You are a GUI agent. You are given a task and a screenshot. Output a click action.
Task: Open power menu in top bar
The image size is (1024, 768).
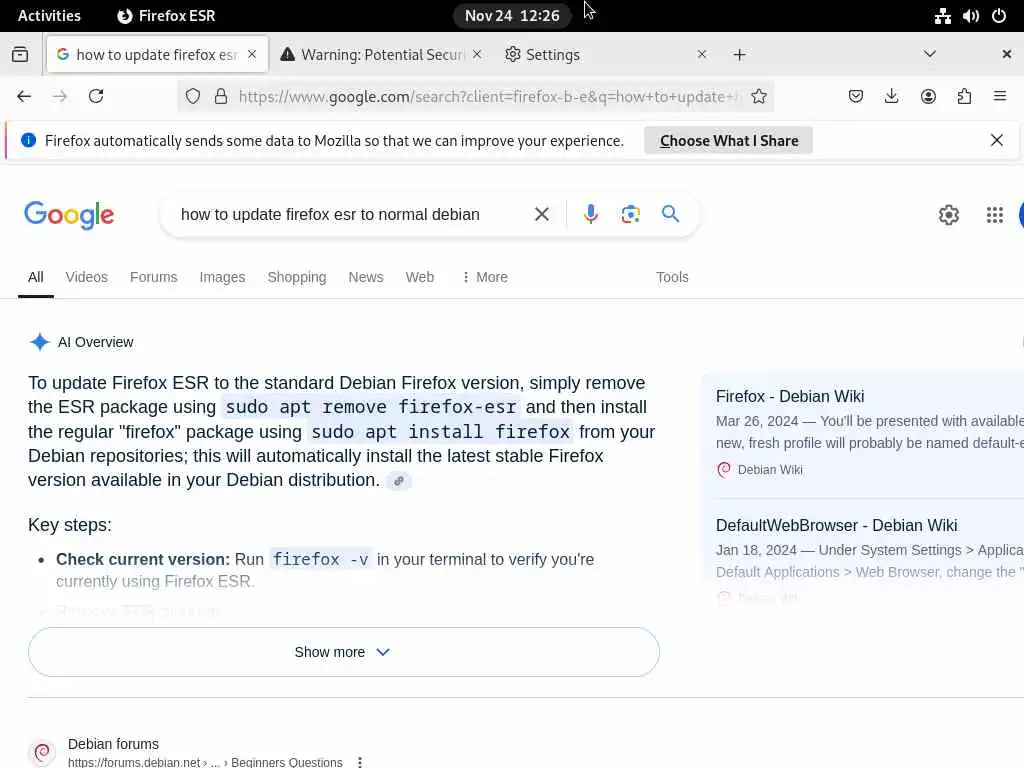click(x=999, y=16)
